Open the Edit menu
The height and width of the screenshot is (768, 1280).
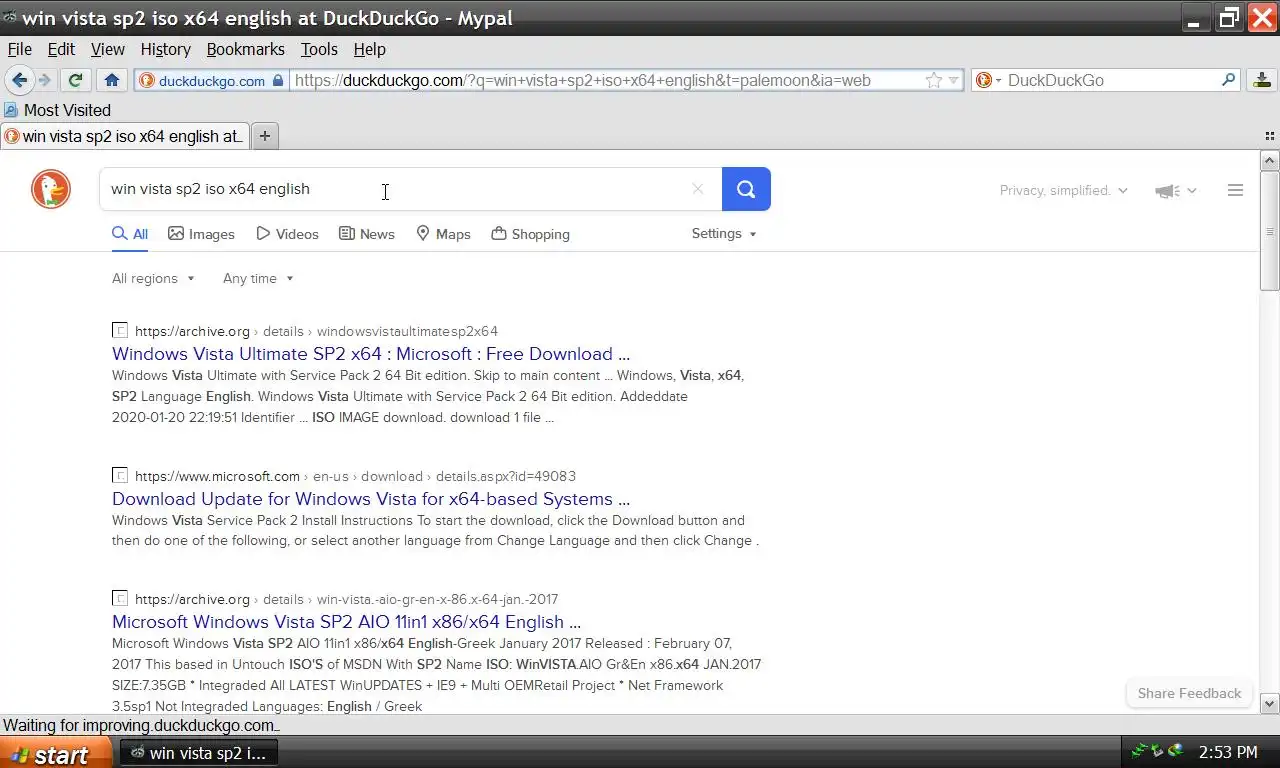[x=61, y=49]
